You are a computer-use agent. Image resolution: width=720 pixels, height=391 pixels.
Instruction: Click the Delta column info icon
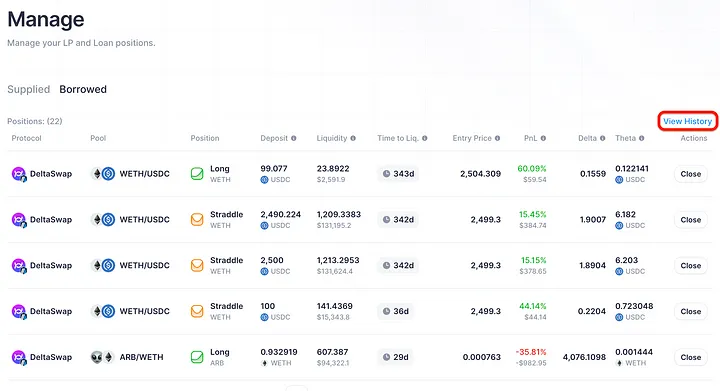point(602,138)
